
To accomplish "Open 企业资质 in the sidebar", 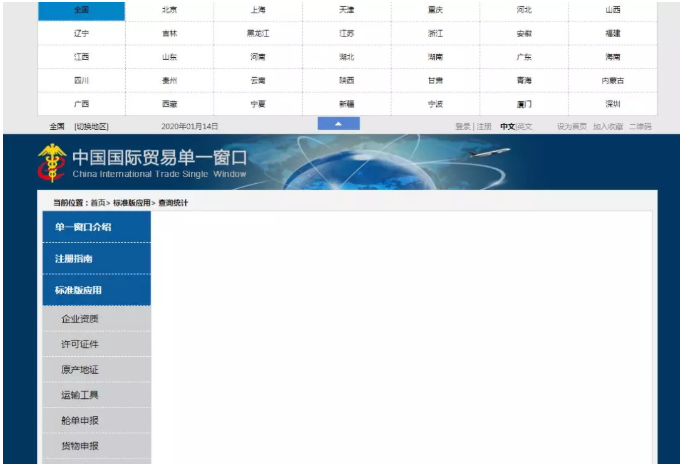I will [96, 319].
